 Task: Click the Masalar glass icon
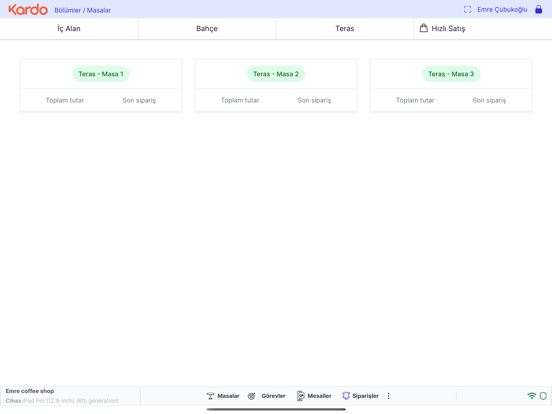click(210, 396)
